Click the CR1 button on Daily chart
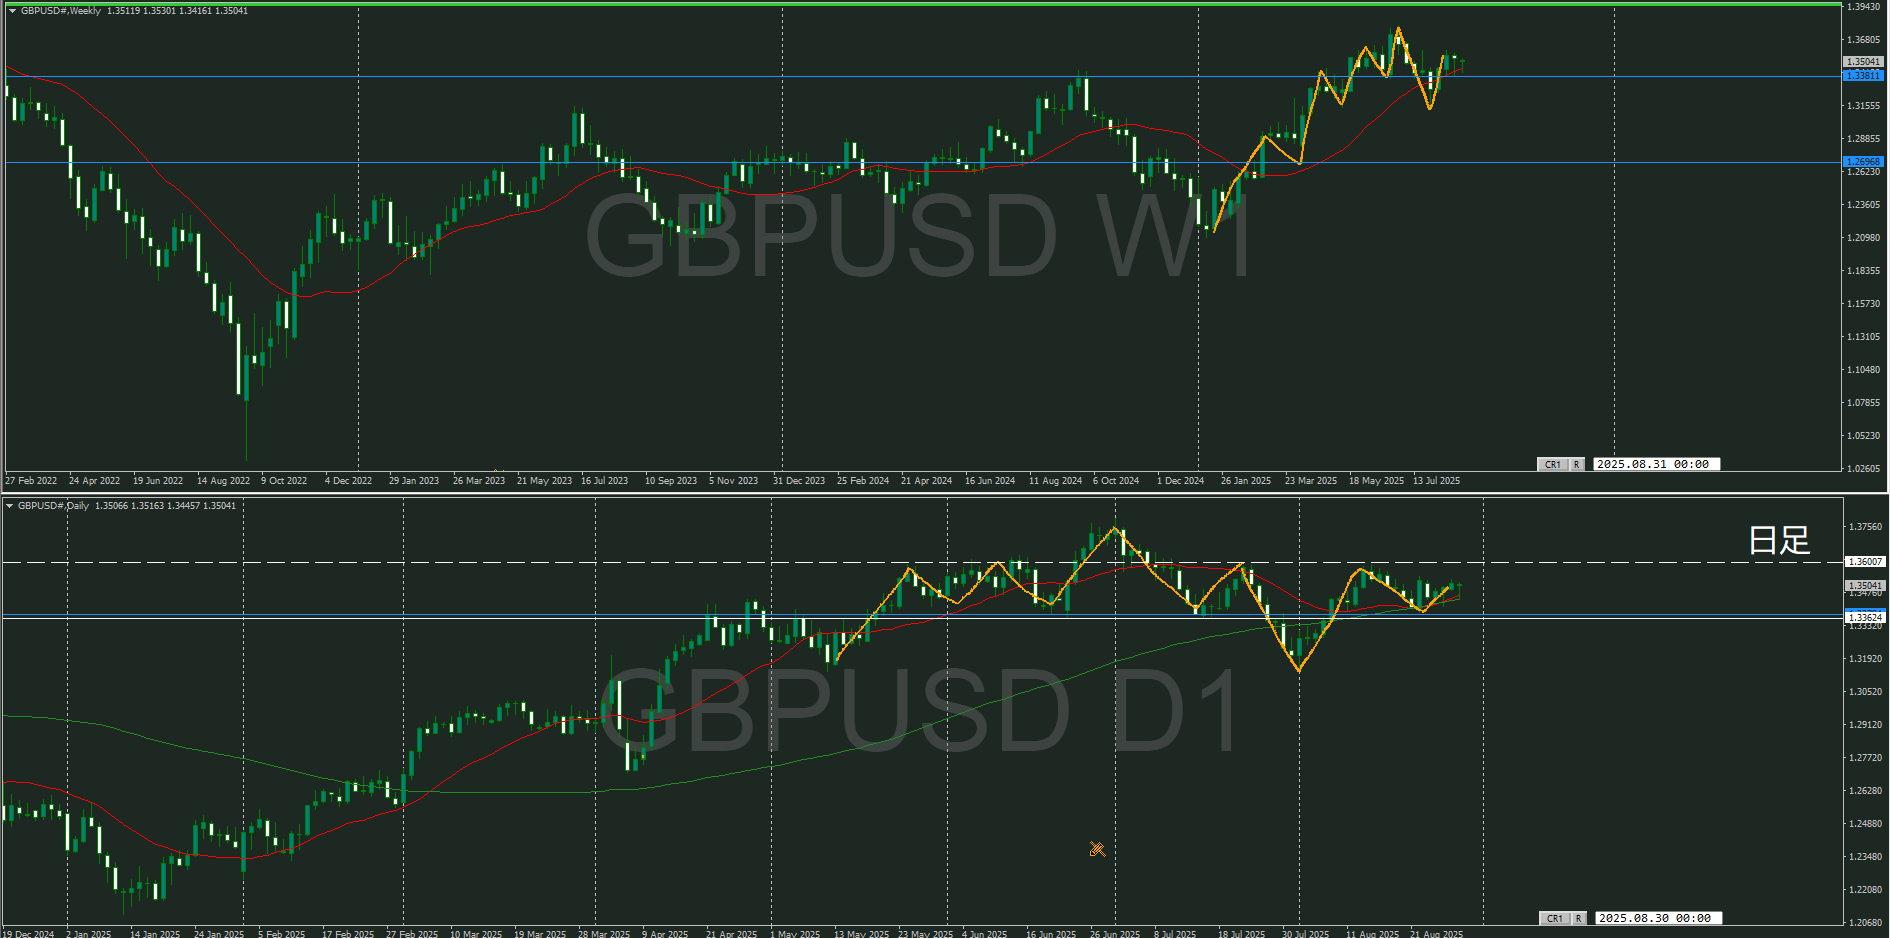The width and height of the screenshot is (1890, 938). 1554,918
